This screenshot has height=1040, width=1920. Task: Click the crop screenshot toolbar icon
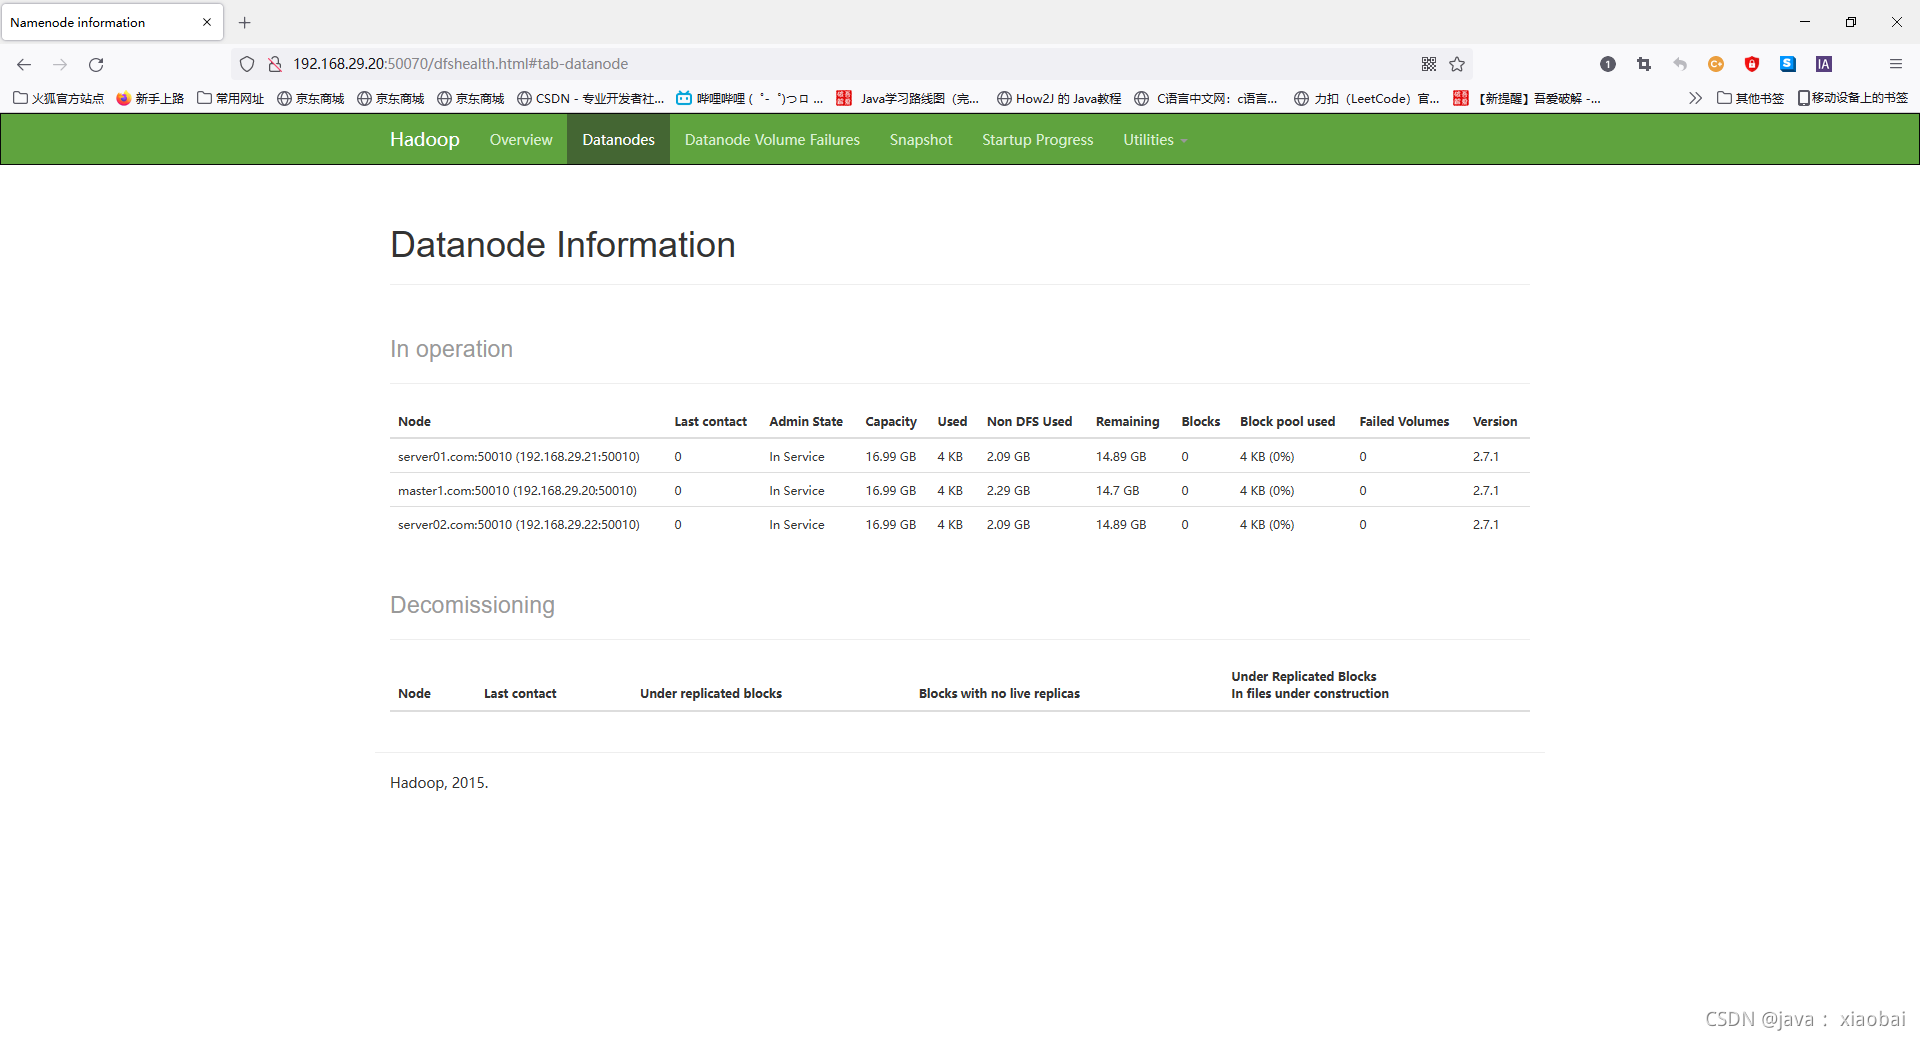point(1644,64)
